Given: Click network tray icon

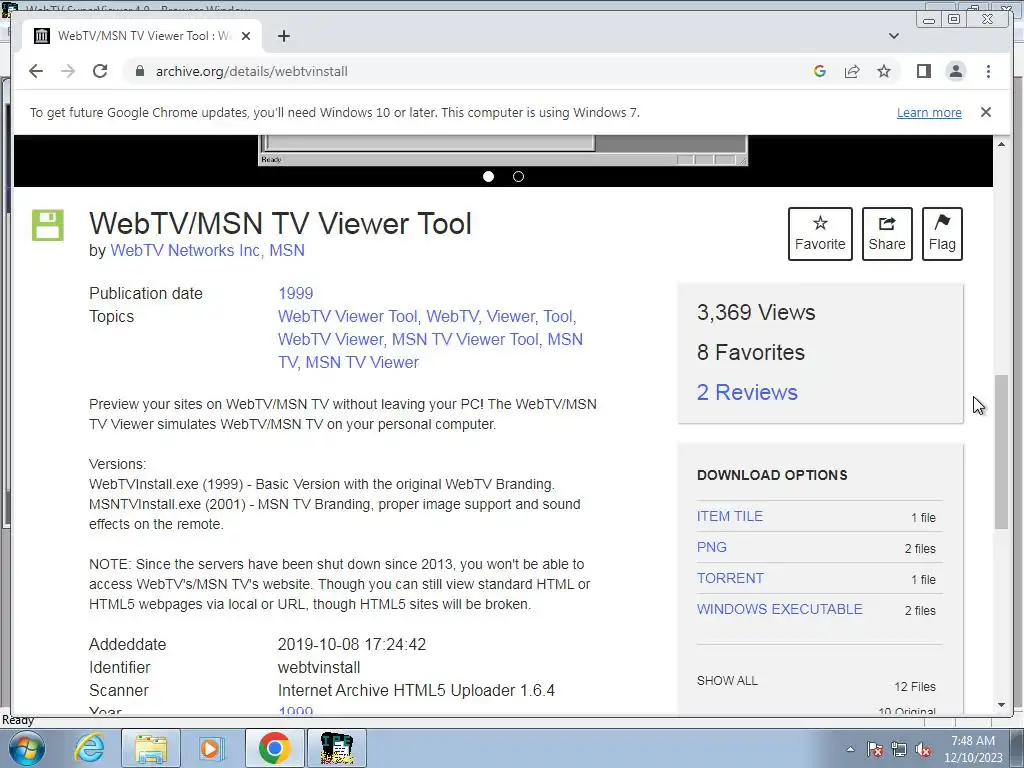Looking at the screenshot, I should click(x=899, y=749).
